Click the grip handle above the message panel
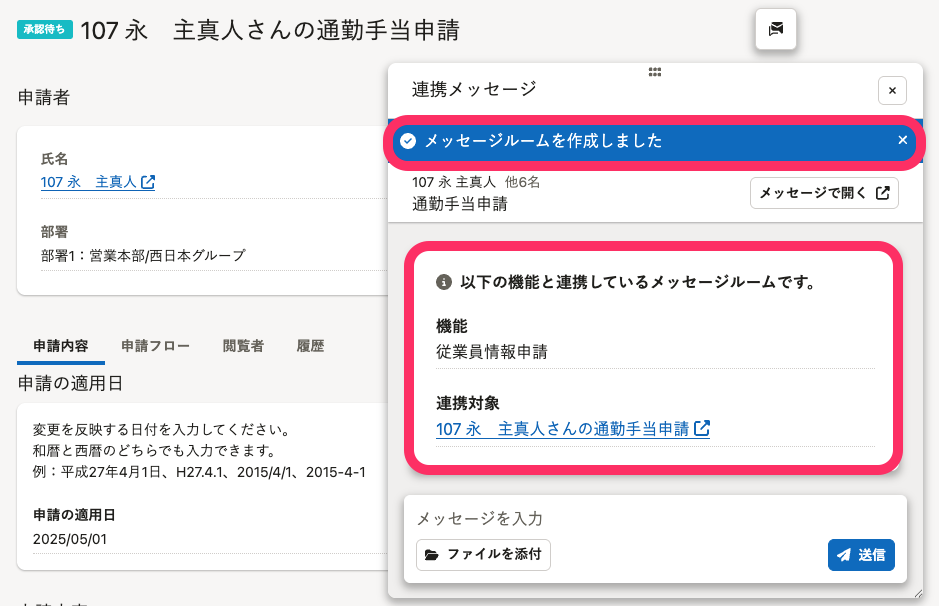Screen dimensions: 939x606 pyautogui.click(x=655, y=72)
